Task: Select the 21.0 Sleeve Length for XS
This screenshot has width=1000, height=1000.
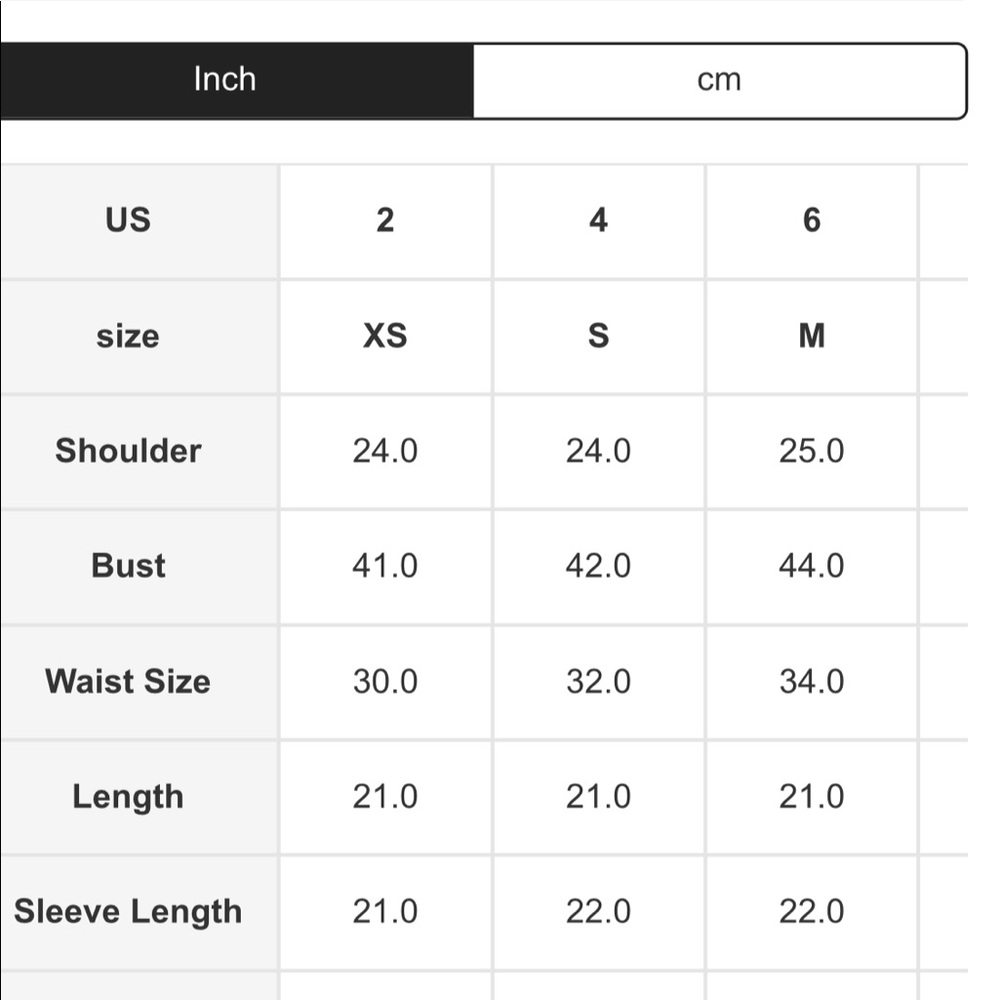Action: click(x=385, y=912)
